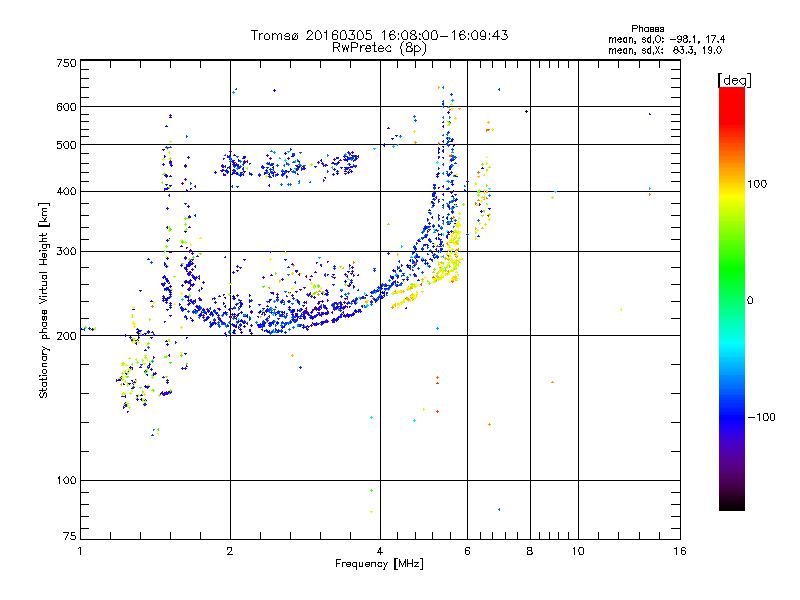Click the 'Stationary phase Virtual Height [km]' axis label
This screenshot has width=800, height=600.
click(43, 300)
